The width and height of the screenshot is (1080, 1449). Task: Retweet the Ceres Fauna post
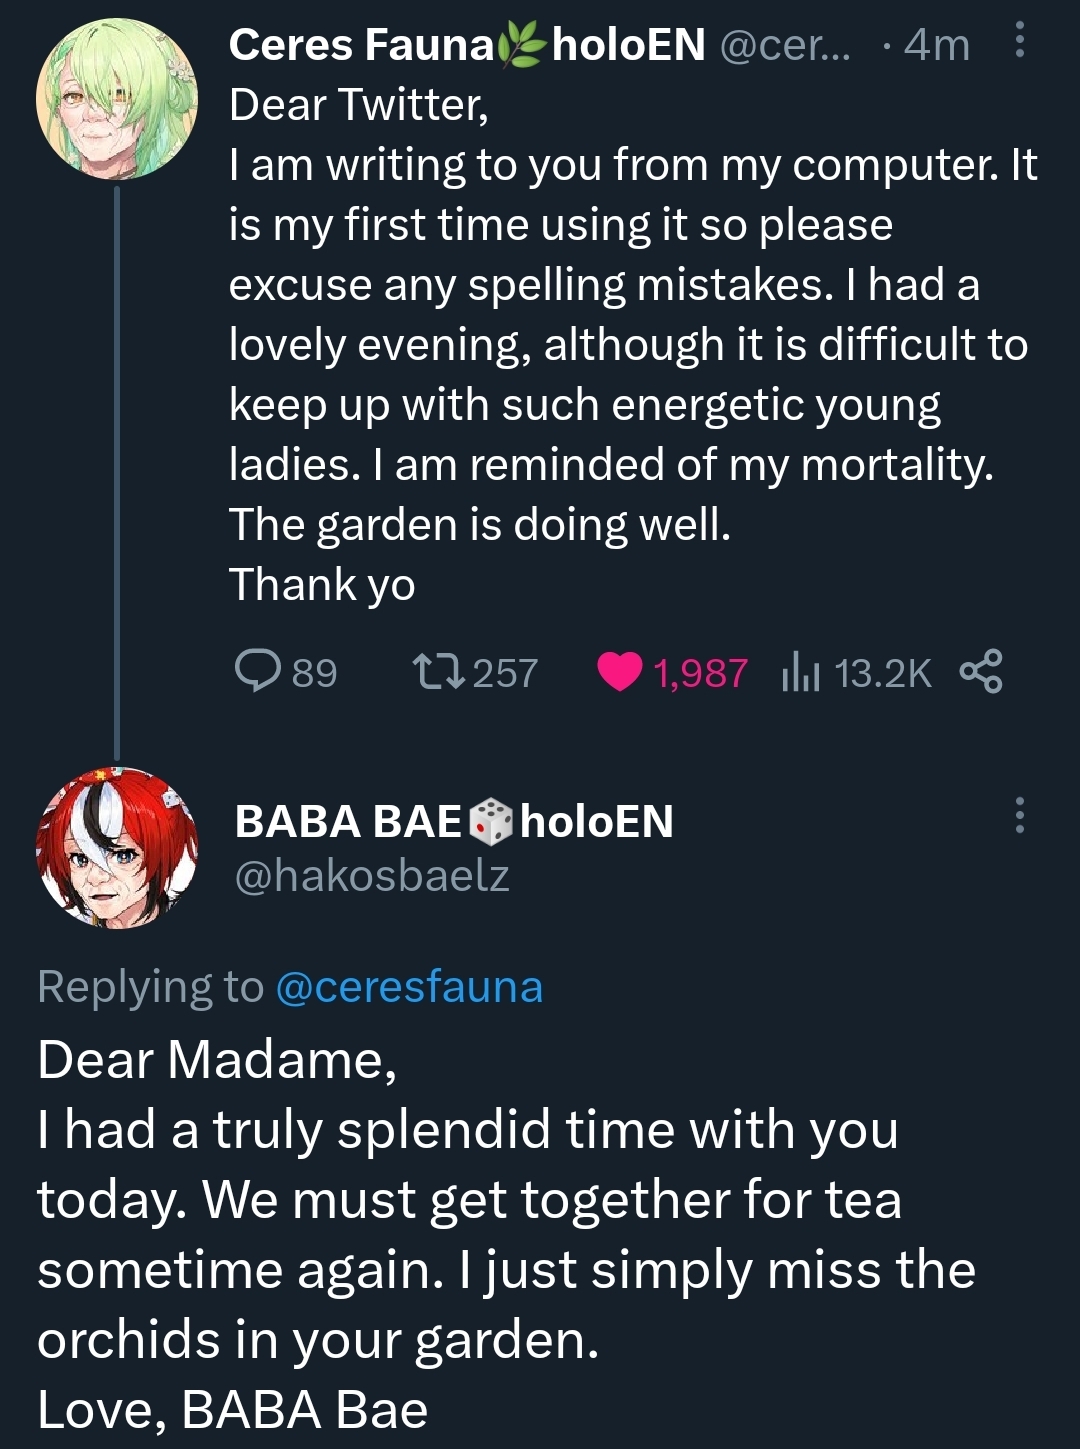[x=439, y=672]
